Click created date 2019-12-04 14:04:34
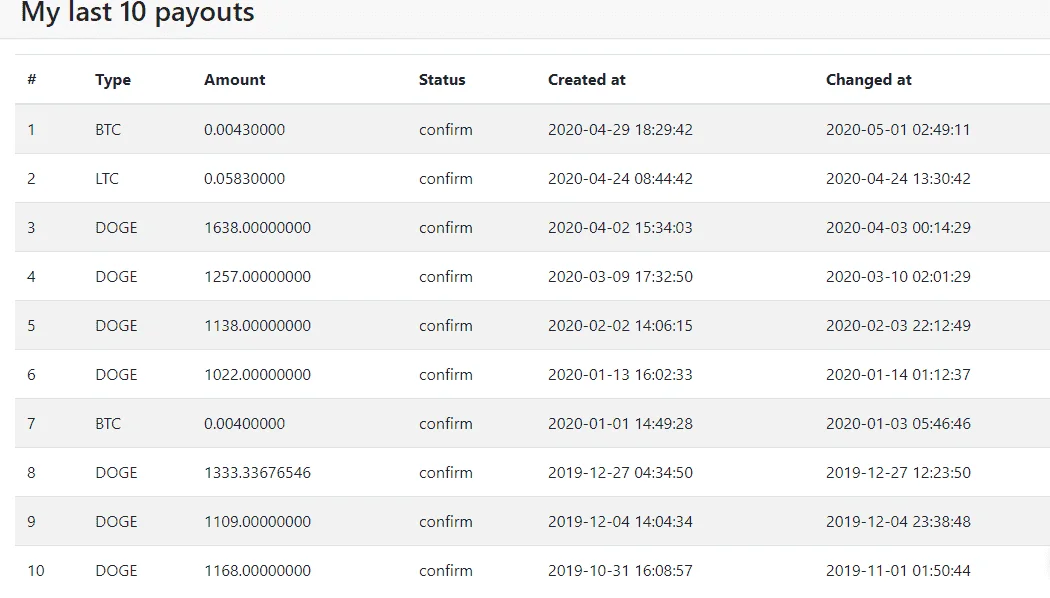1050x598 pixels. coord(620,522)
